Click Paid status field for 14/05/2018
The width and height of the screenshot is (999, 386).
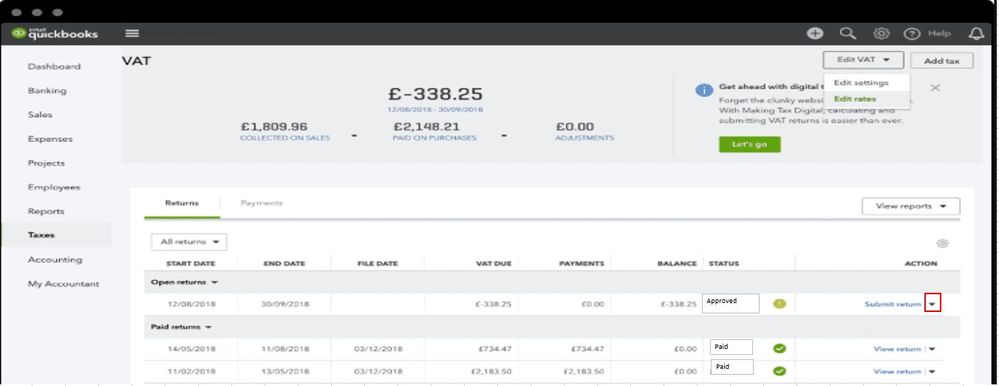[x=731, y=347]
